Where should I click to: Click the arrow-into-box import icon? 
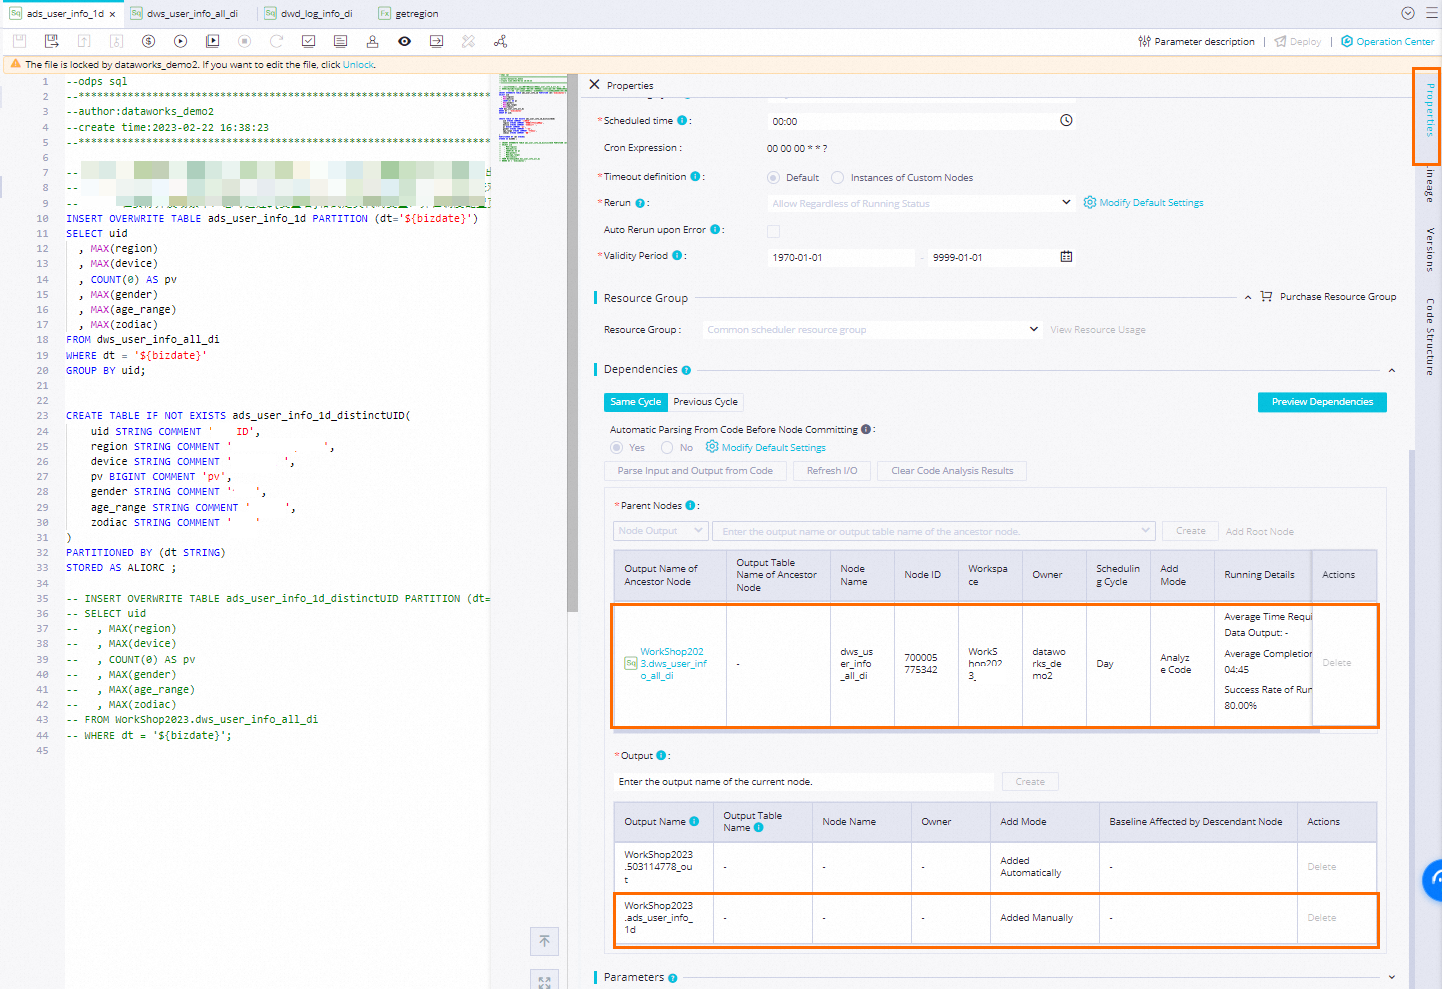(x=436, y=41)
